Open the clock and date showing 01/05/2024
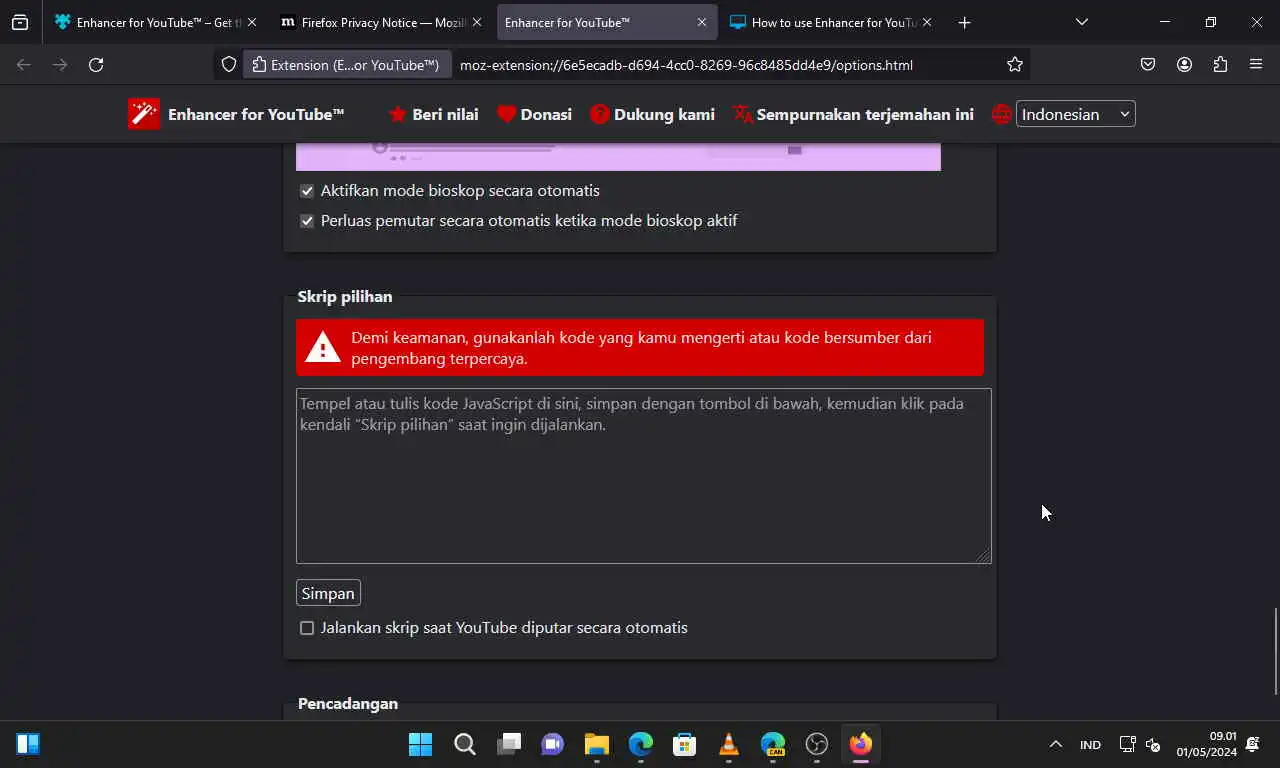1280x768 pixels. [x=1206, y=744]
